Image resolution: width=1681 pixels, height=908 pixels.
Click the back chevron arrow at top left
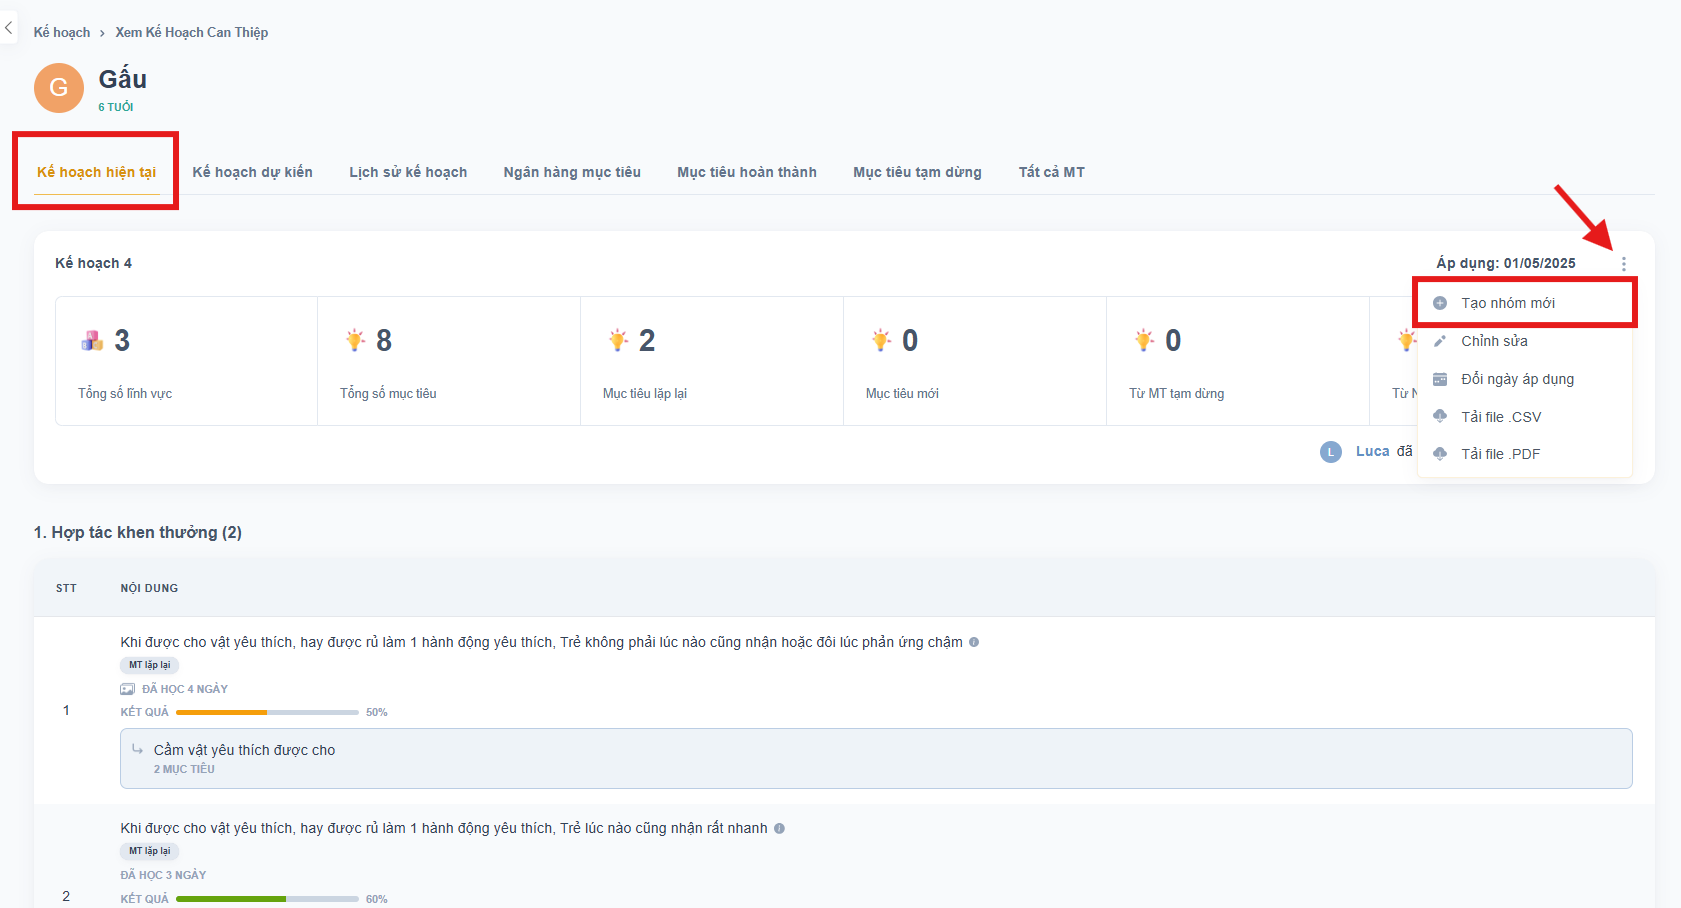click(x=9, y=28)
